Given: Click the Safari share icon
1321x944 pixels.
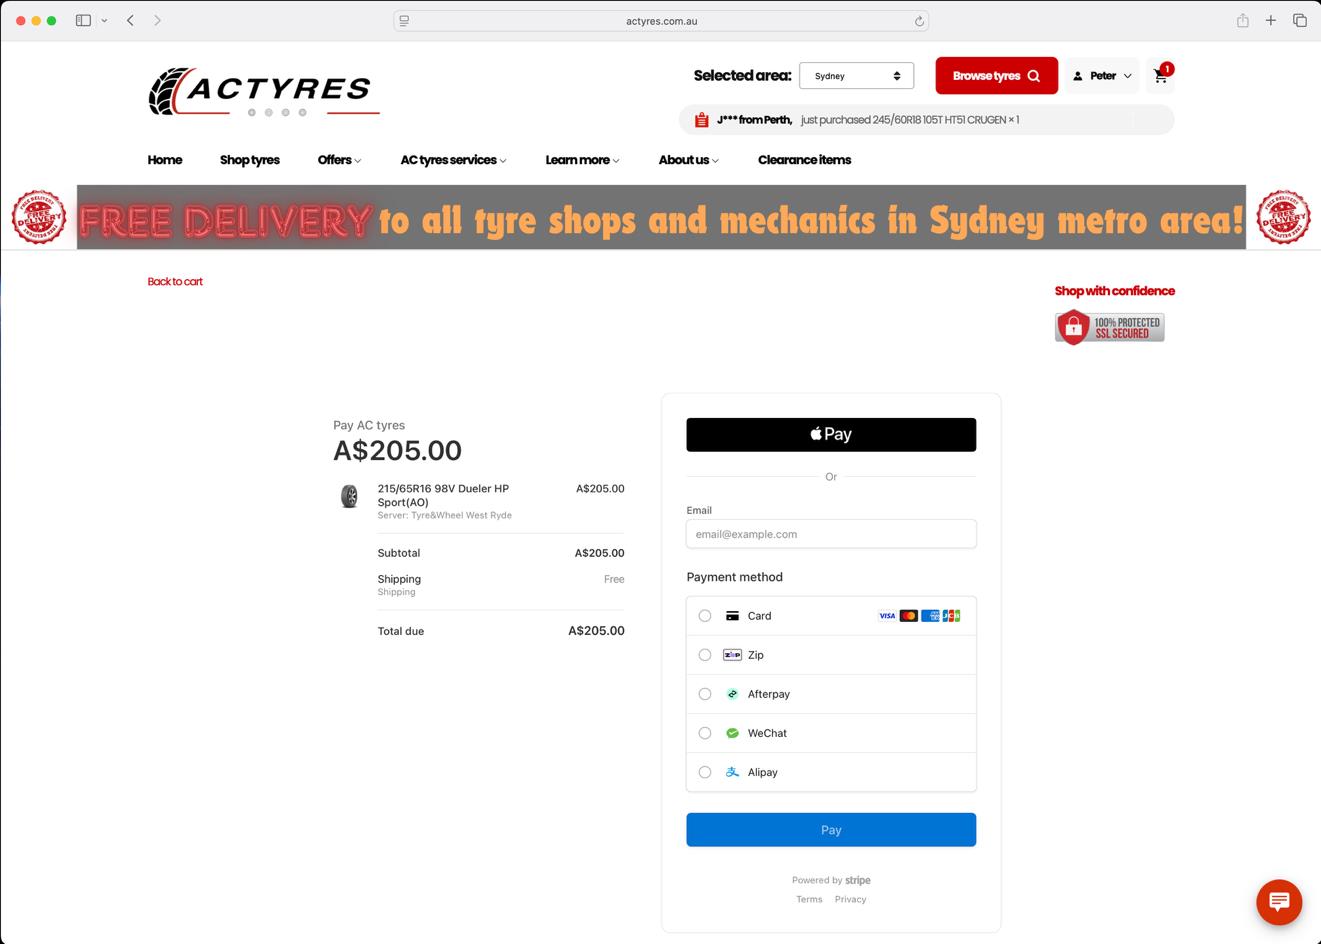Looking at the screenshot, I should [1242, 20].
